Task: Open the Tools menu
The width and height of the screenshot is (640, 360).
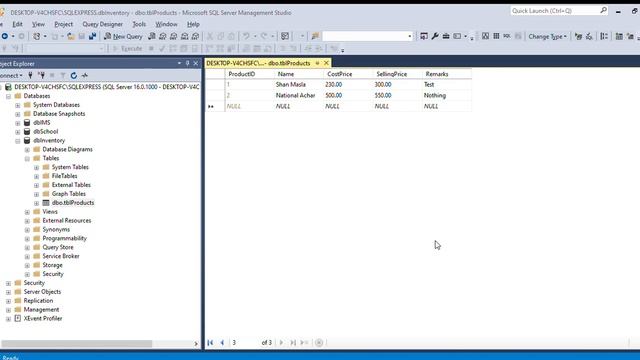Action: [x=139, y=24]
